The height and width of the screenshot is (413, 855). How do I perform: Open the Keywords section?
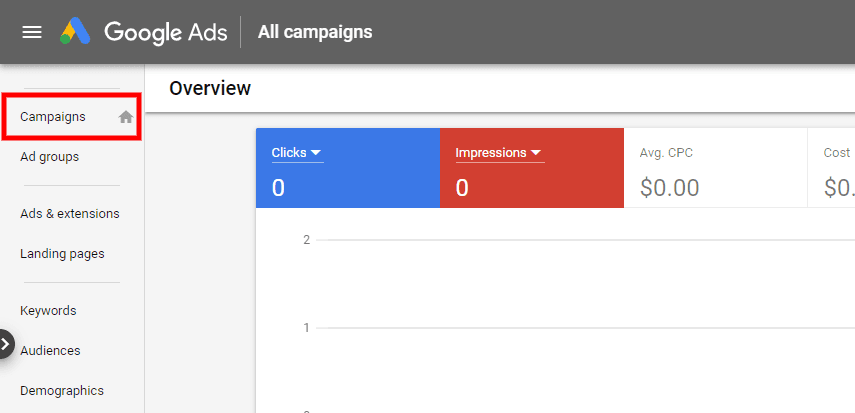[48, 311]
